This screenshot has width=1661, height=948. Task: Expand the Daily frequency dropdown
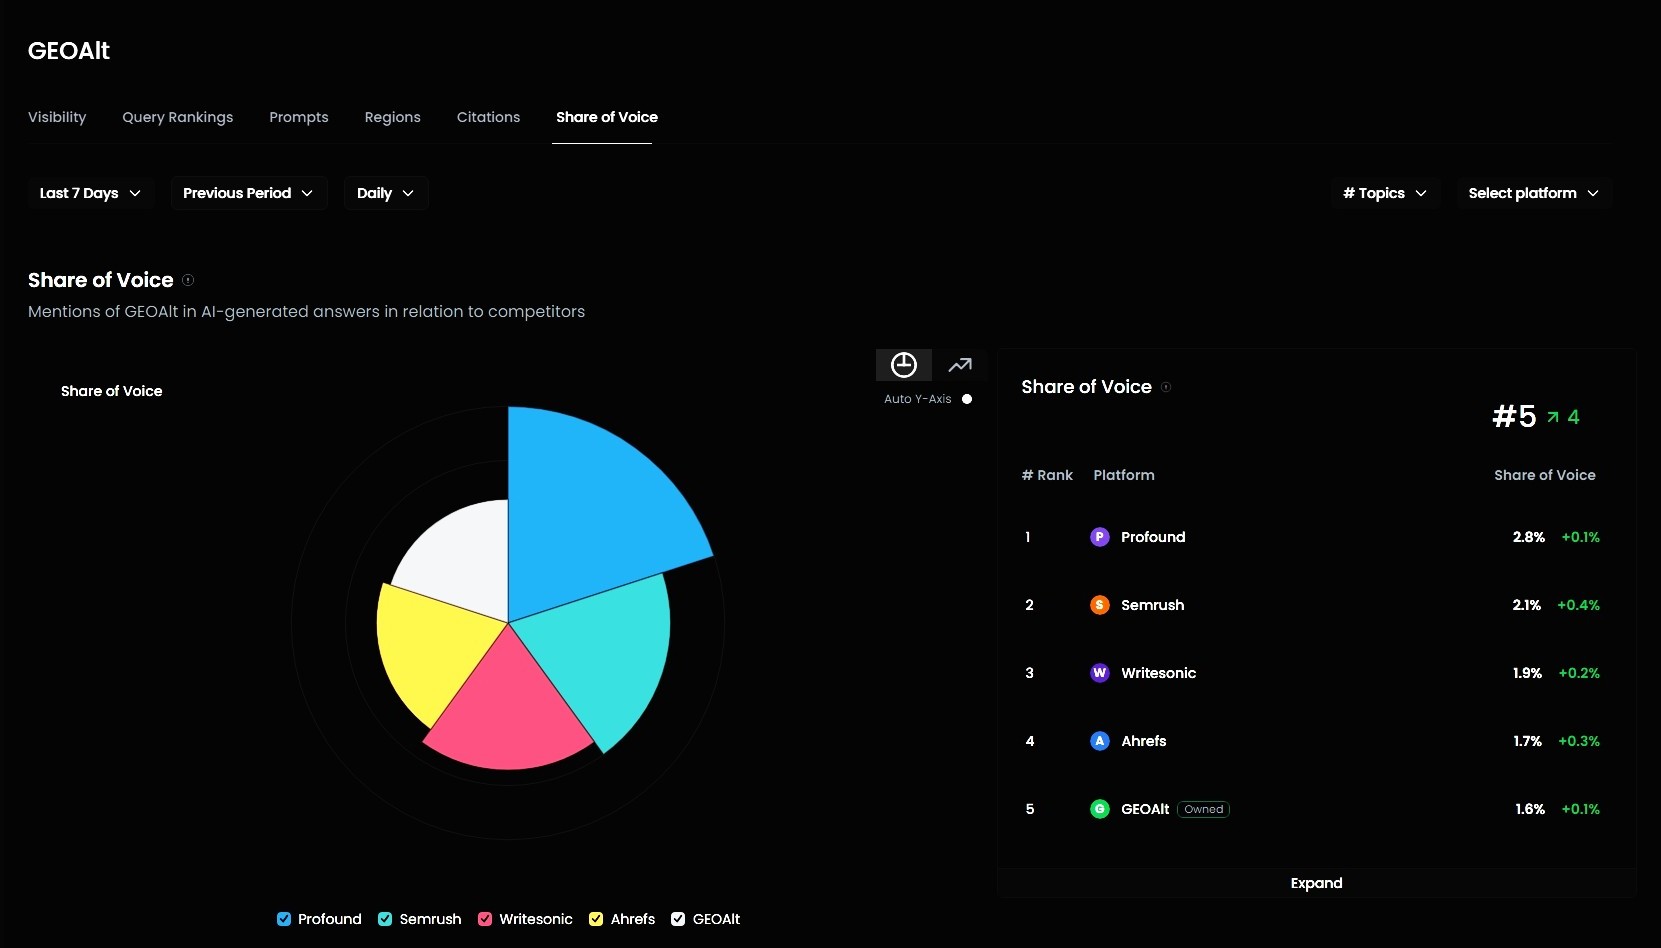point(385,193)
